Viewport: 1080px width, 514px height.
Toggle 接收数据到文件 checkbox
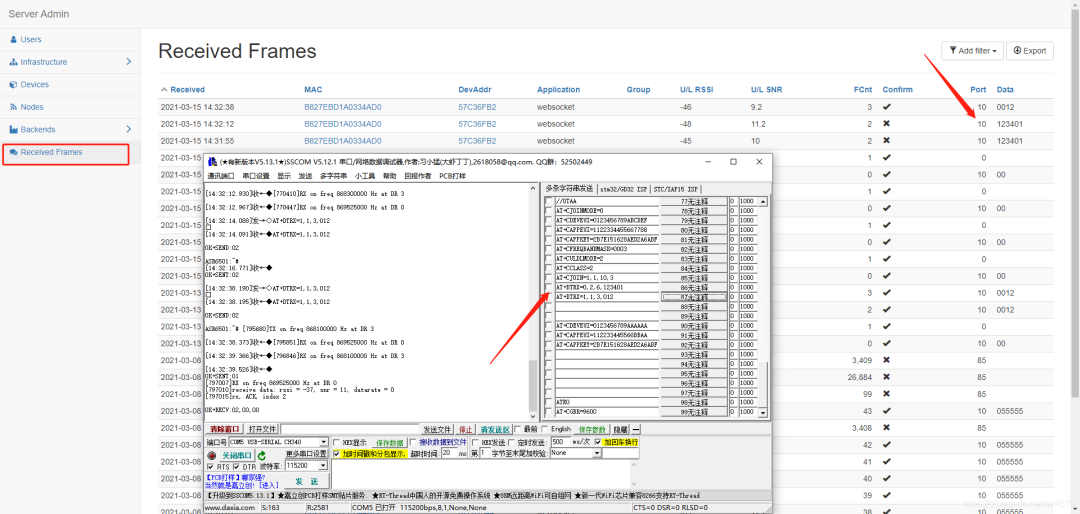[413, 442]
